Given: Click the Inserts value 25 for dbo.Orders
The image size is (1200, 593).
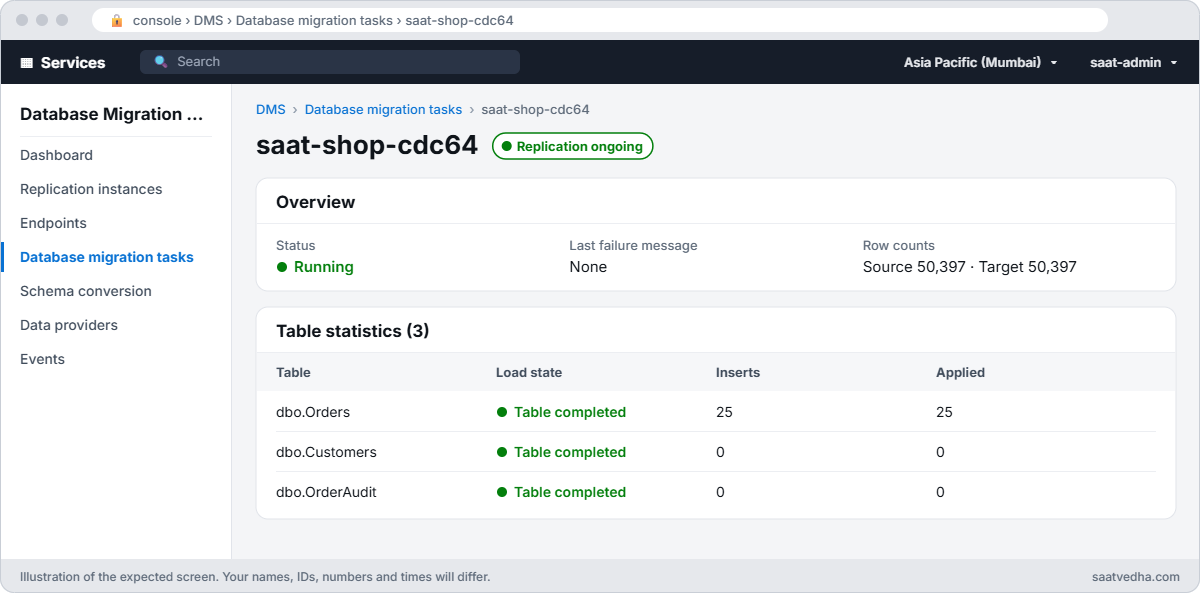Looking at the screenshot, I should [x=724, y=412].
